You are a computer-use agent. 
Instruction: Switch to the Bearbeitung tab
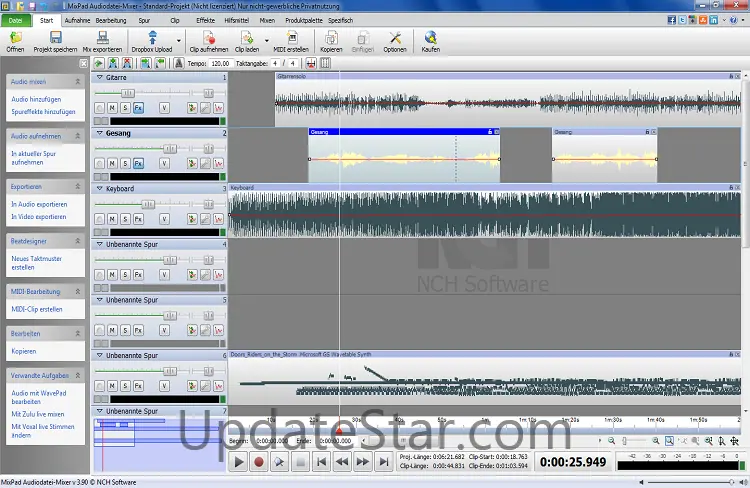point(111,21)
